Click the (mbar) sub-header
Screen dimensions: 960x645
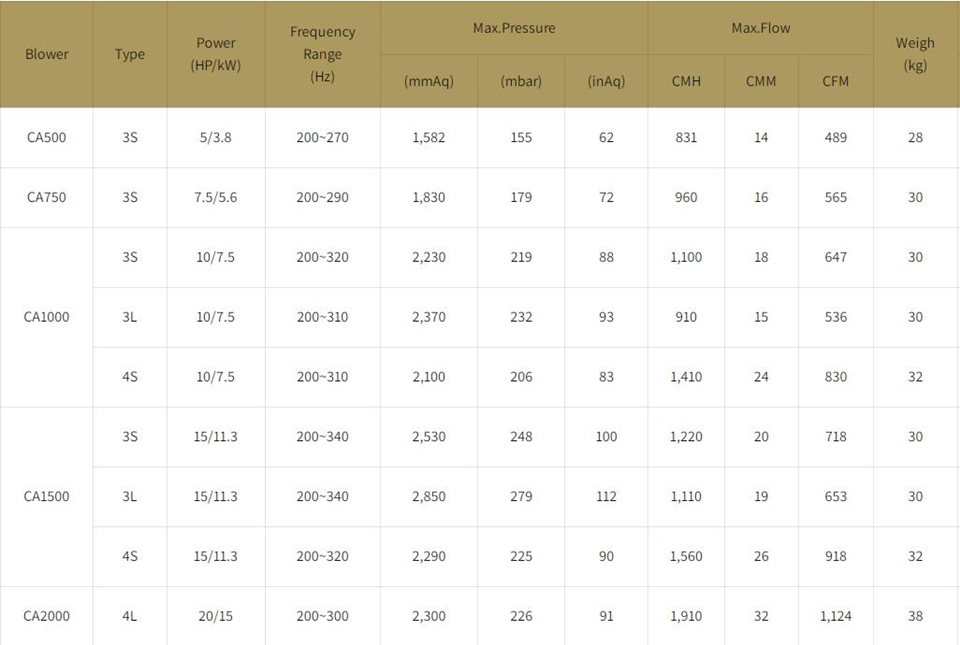[521, 81]
